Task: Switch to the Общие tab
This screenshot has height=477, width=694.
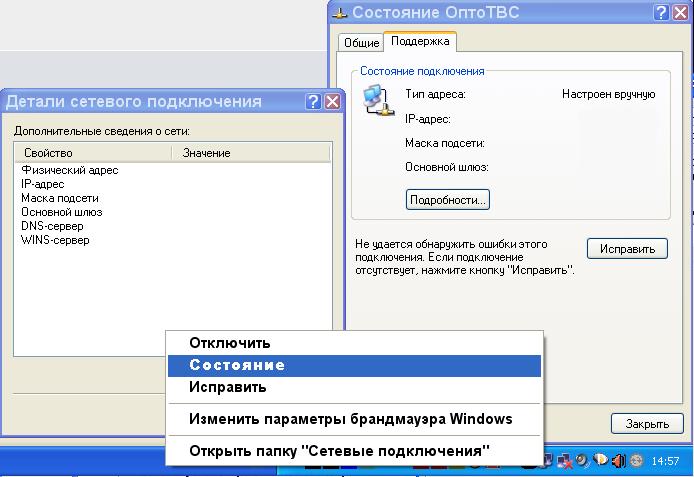Action: tap(361, 43)
